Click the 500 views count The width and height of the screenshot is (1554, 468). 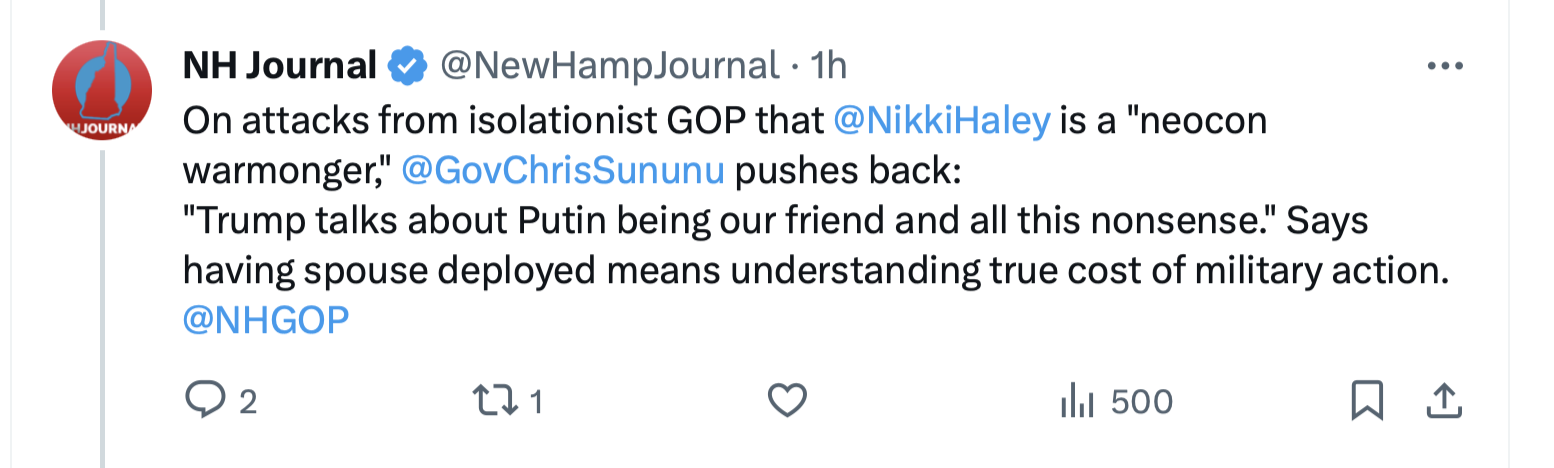point(1141,402)
